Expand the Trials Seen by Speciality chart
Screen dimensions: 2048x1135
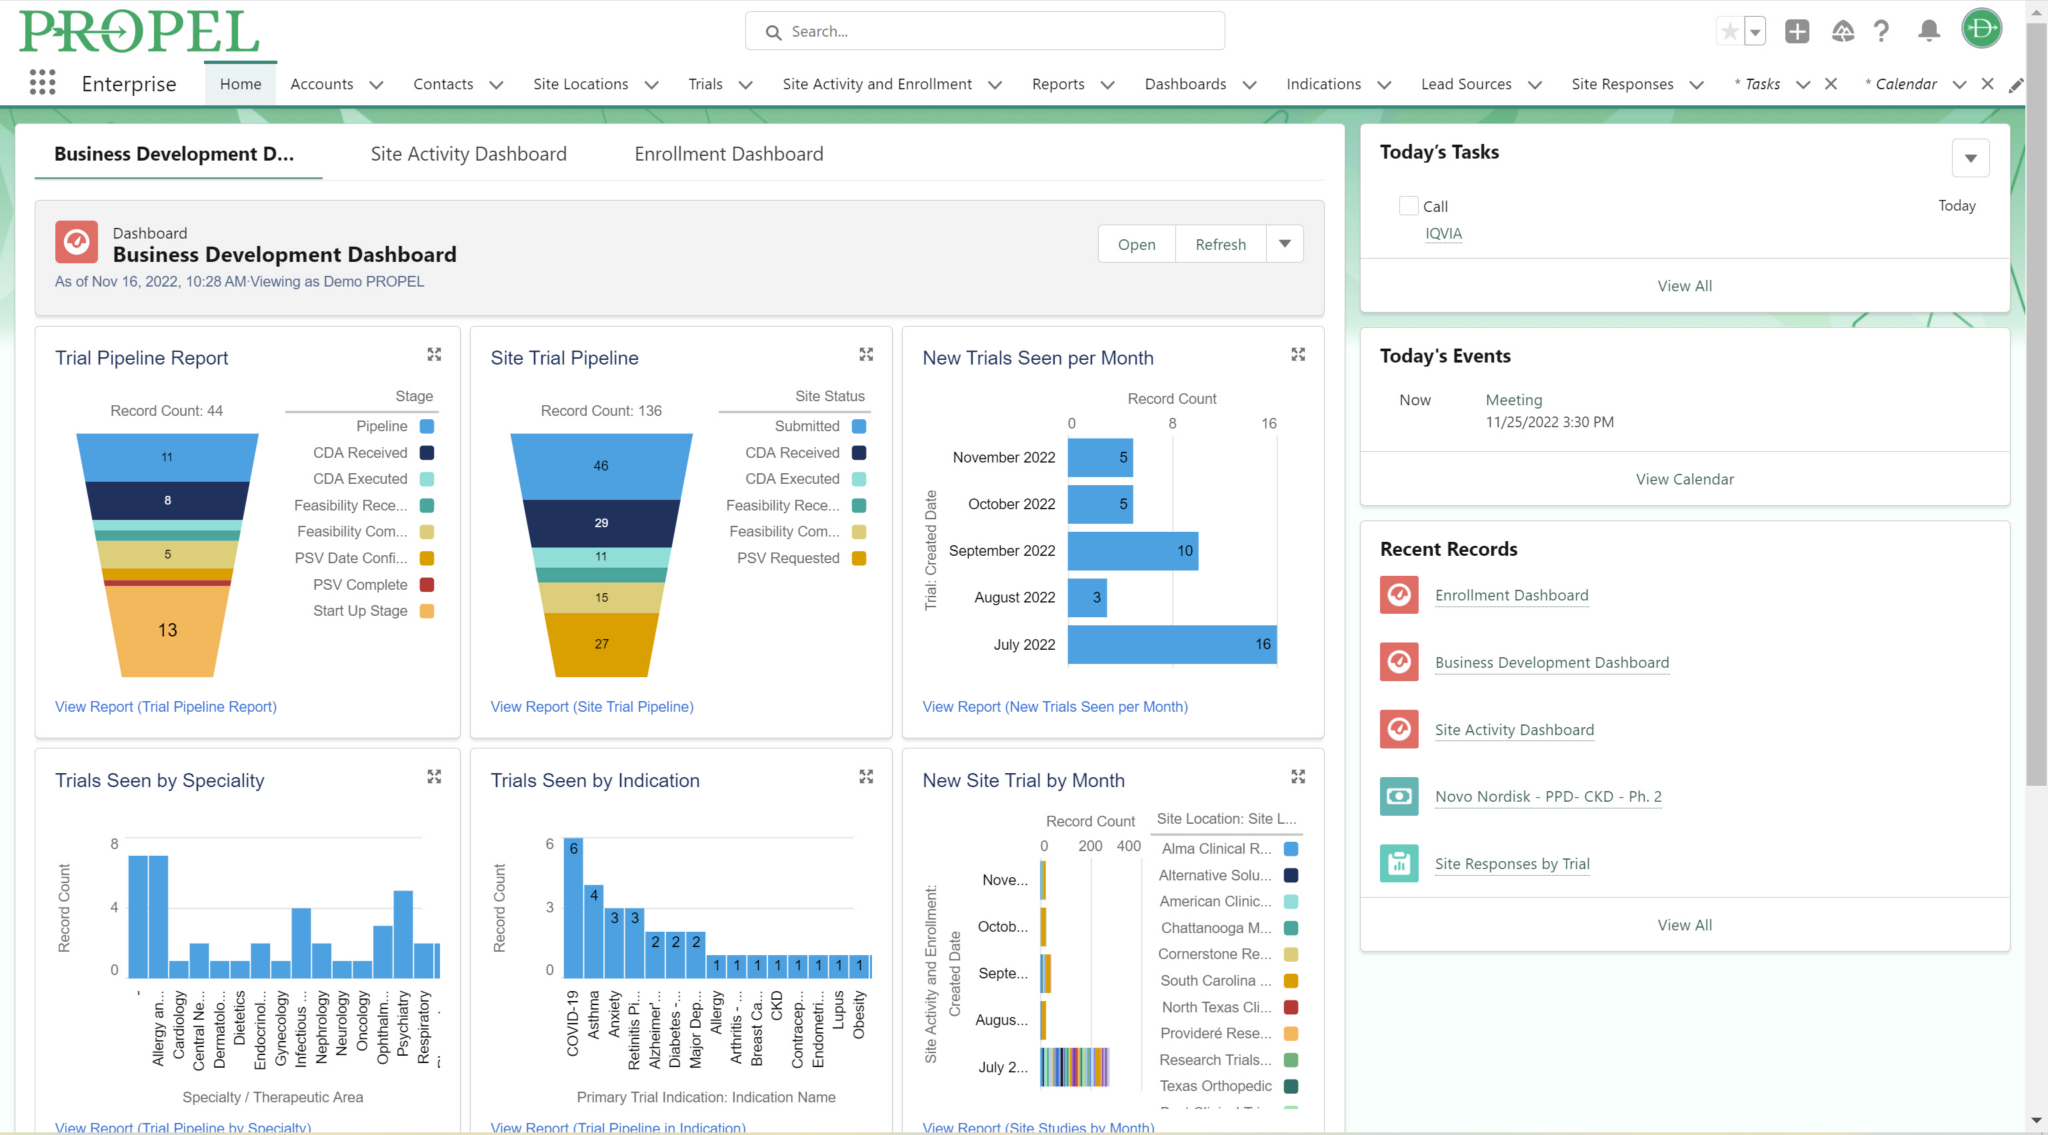click(x=434, y=777)
